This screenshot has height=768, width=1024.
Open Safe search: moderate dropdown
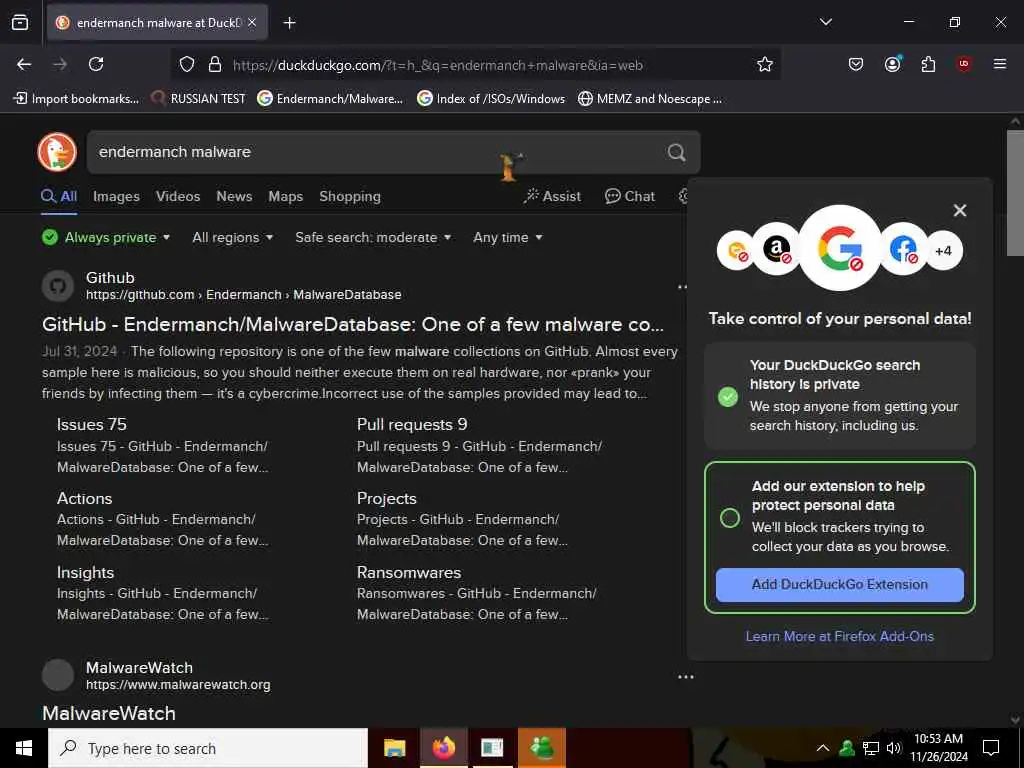coord(373,237)
